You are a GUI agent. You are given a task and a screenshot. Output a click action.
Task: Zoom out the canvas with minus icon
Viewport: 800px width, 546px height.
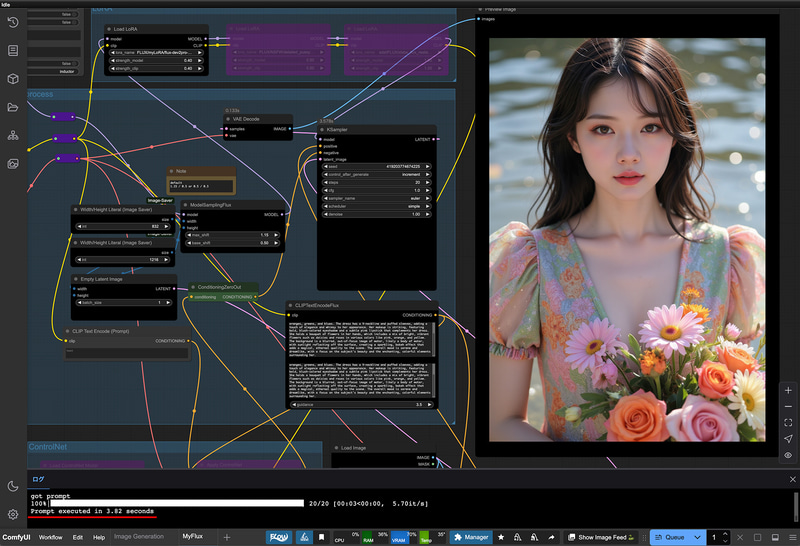click(788, 407)
